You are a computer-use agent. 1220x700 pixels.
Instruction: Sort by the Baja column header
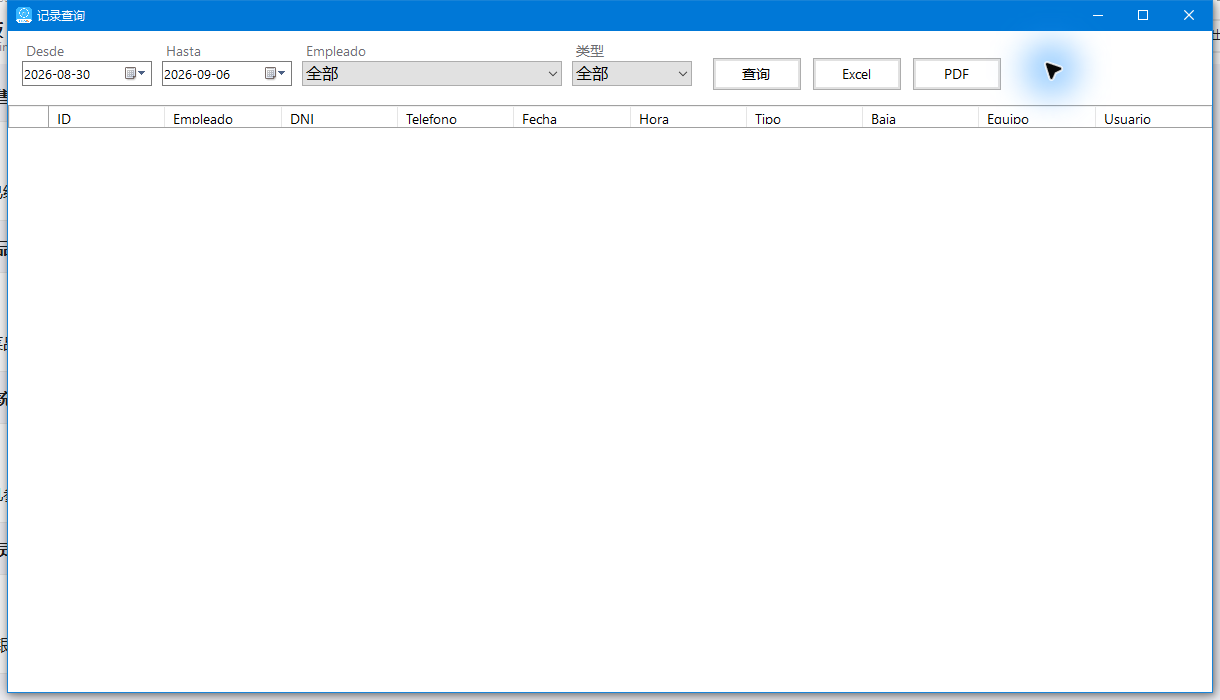click(x=920, y=118)
